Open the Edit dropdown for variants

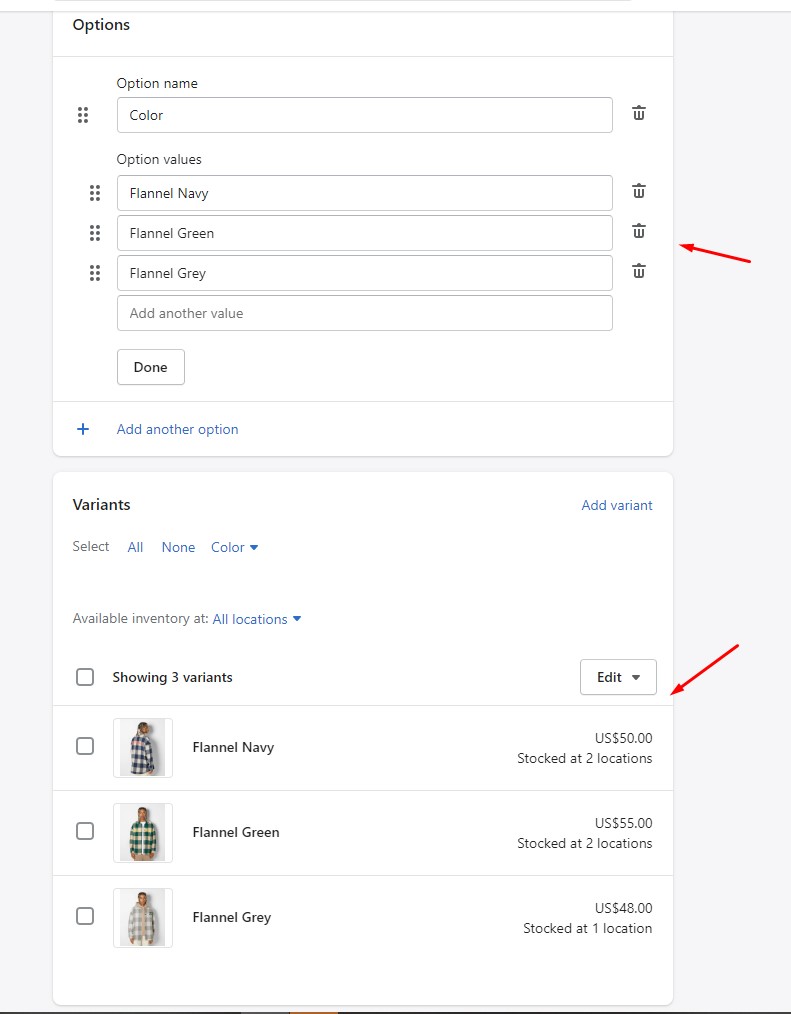tap(618, 677)
